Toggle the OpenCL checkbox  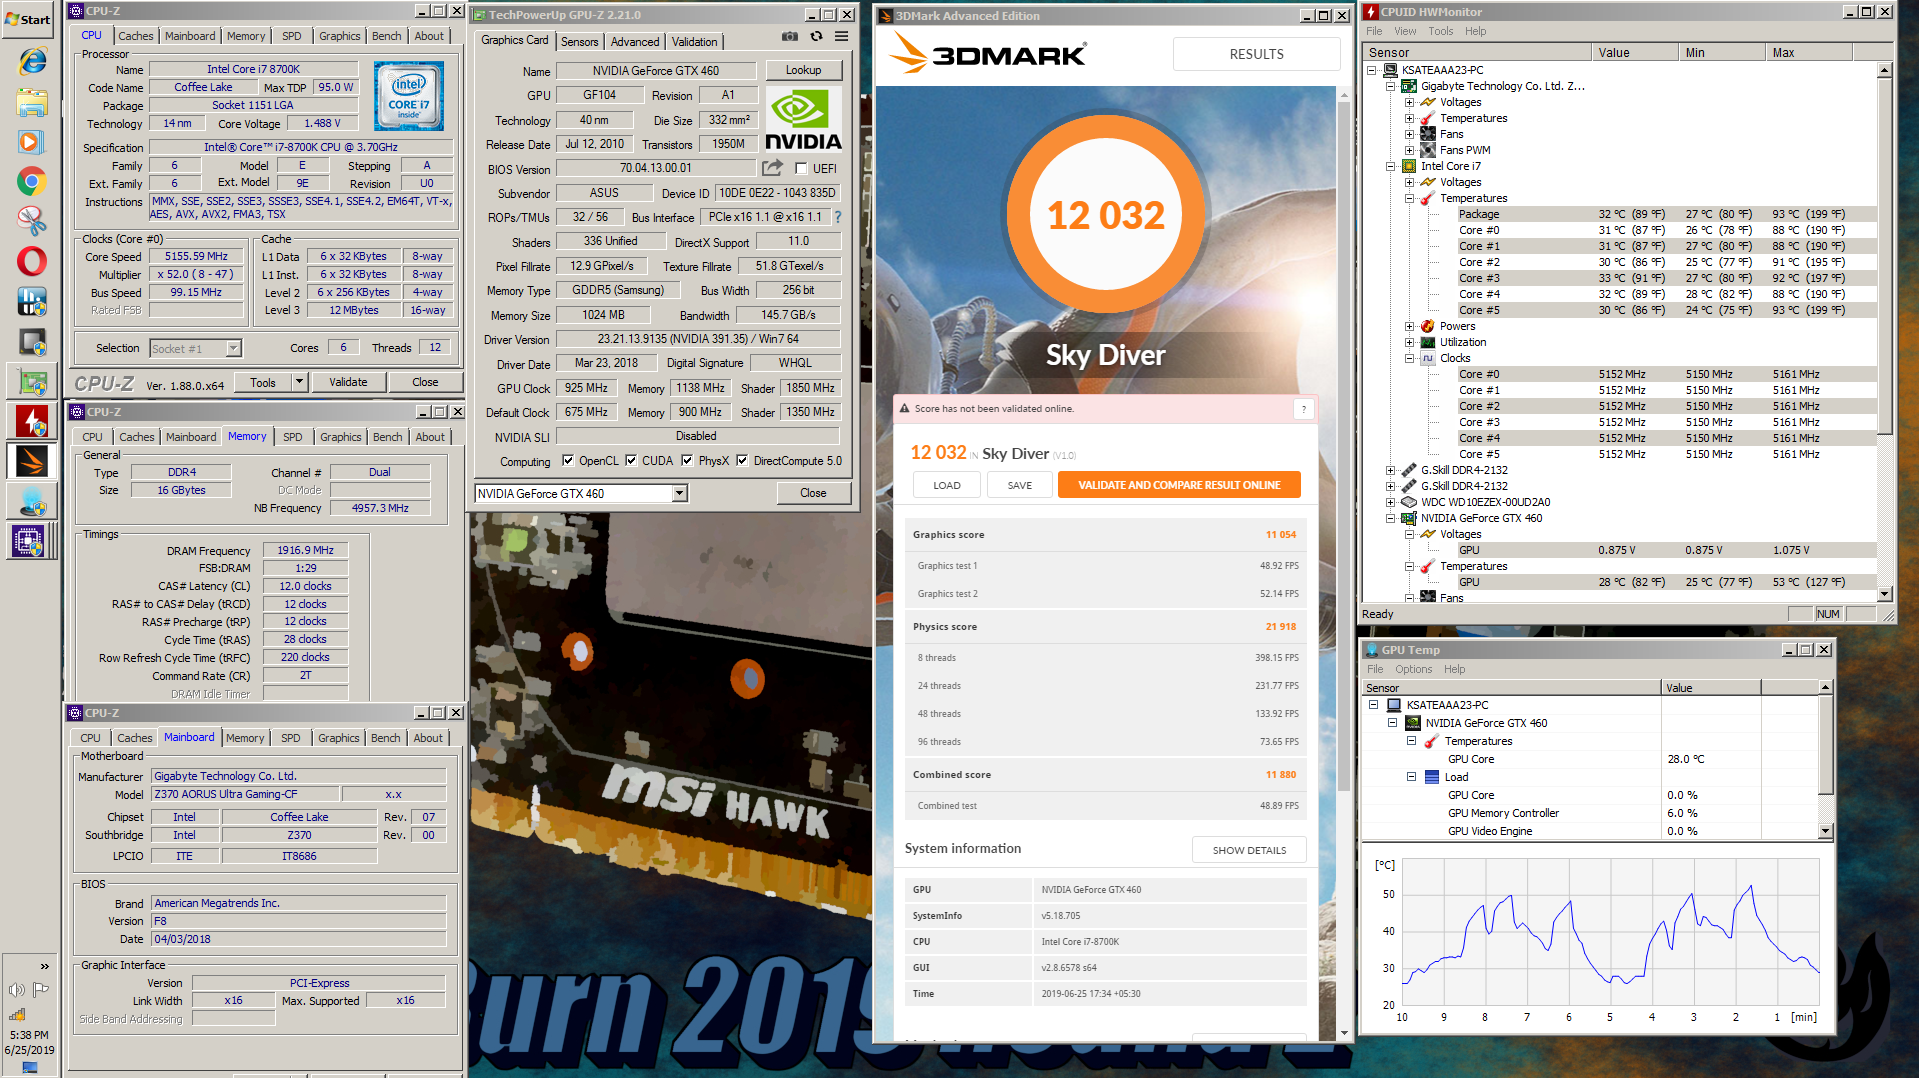point(568,461)
